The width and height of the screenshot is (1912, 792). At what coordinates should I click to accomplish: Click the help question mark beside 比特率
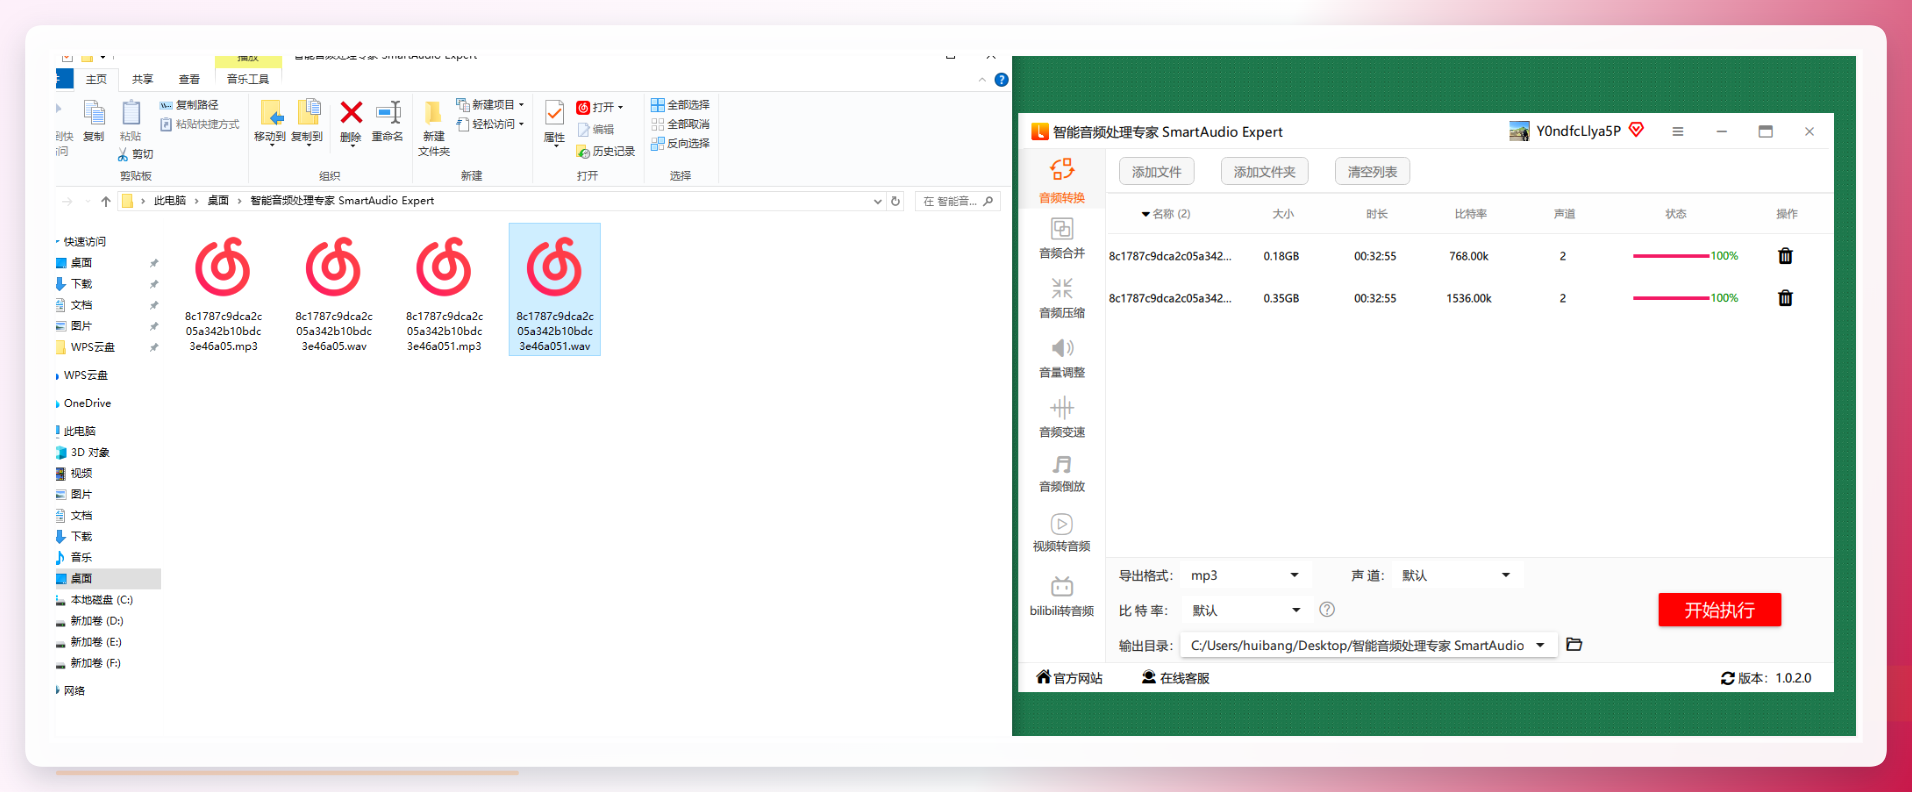click(x=1327, y=610)
